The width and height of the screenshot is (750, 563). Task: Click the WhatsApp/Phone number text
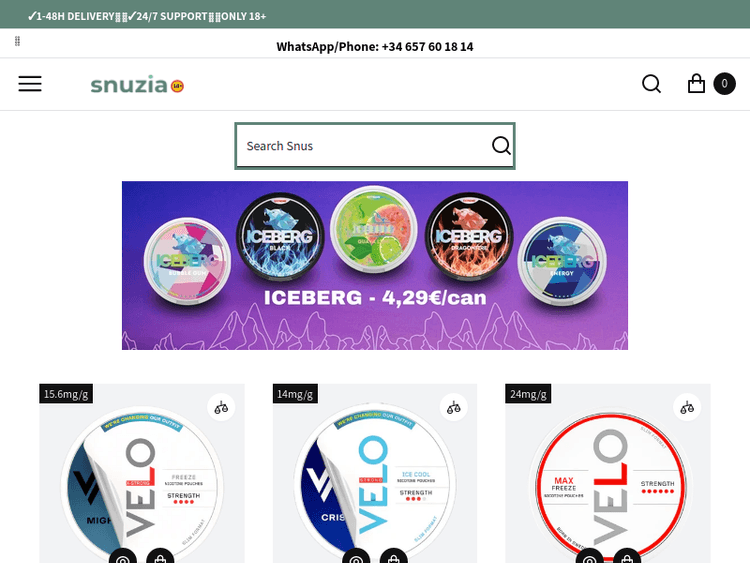click(375, 46)
